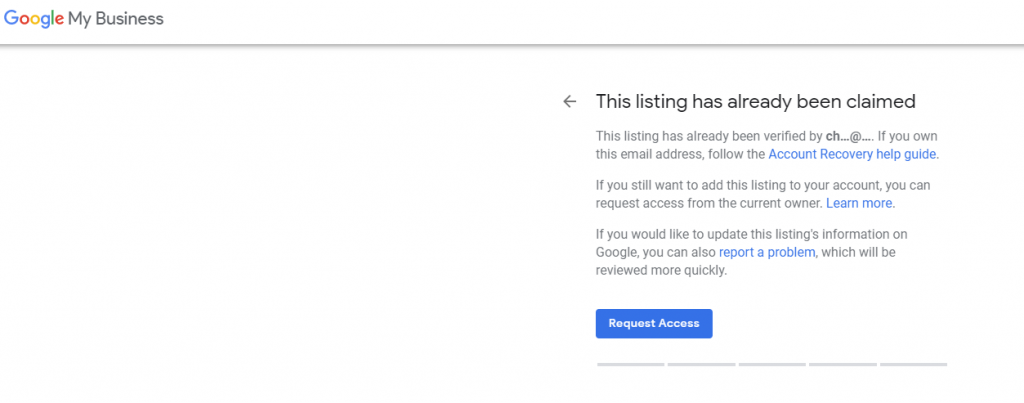Click the back arrow beside the heading
Viewport: 1024px width, 403px height.
(569, 101)
